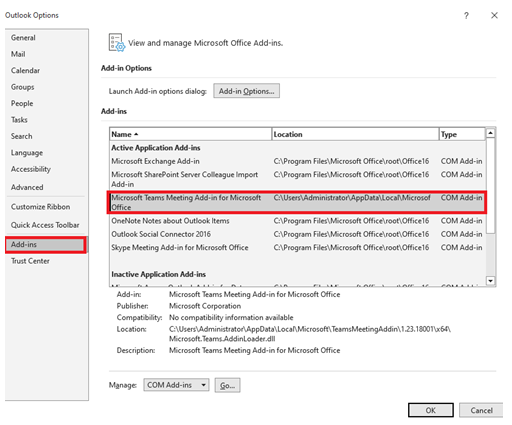Select the Add-ins category
Viewport: 512px width, 425px height.
pyautogui.click(x=45, y=245)
